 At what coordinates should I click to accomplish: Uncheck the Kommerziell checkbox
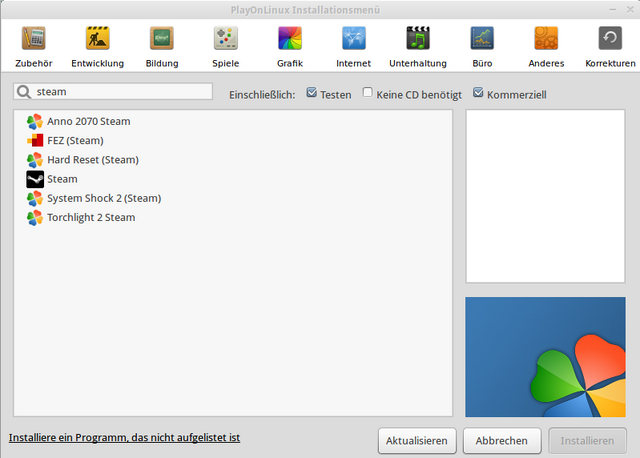coord(478,93)
